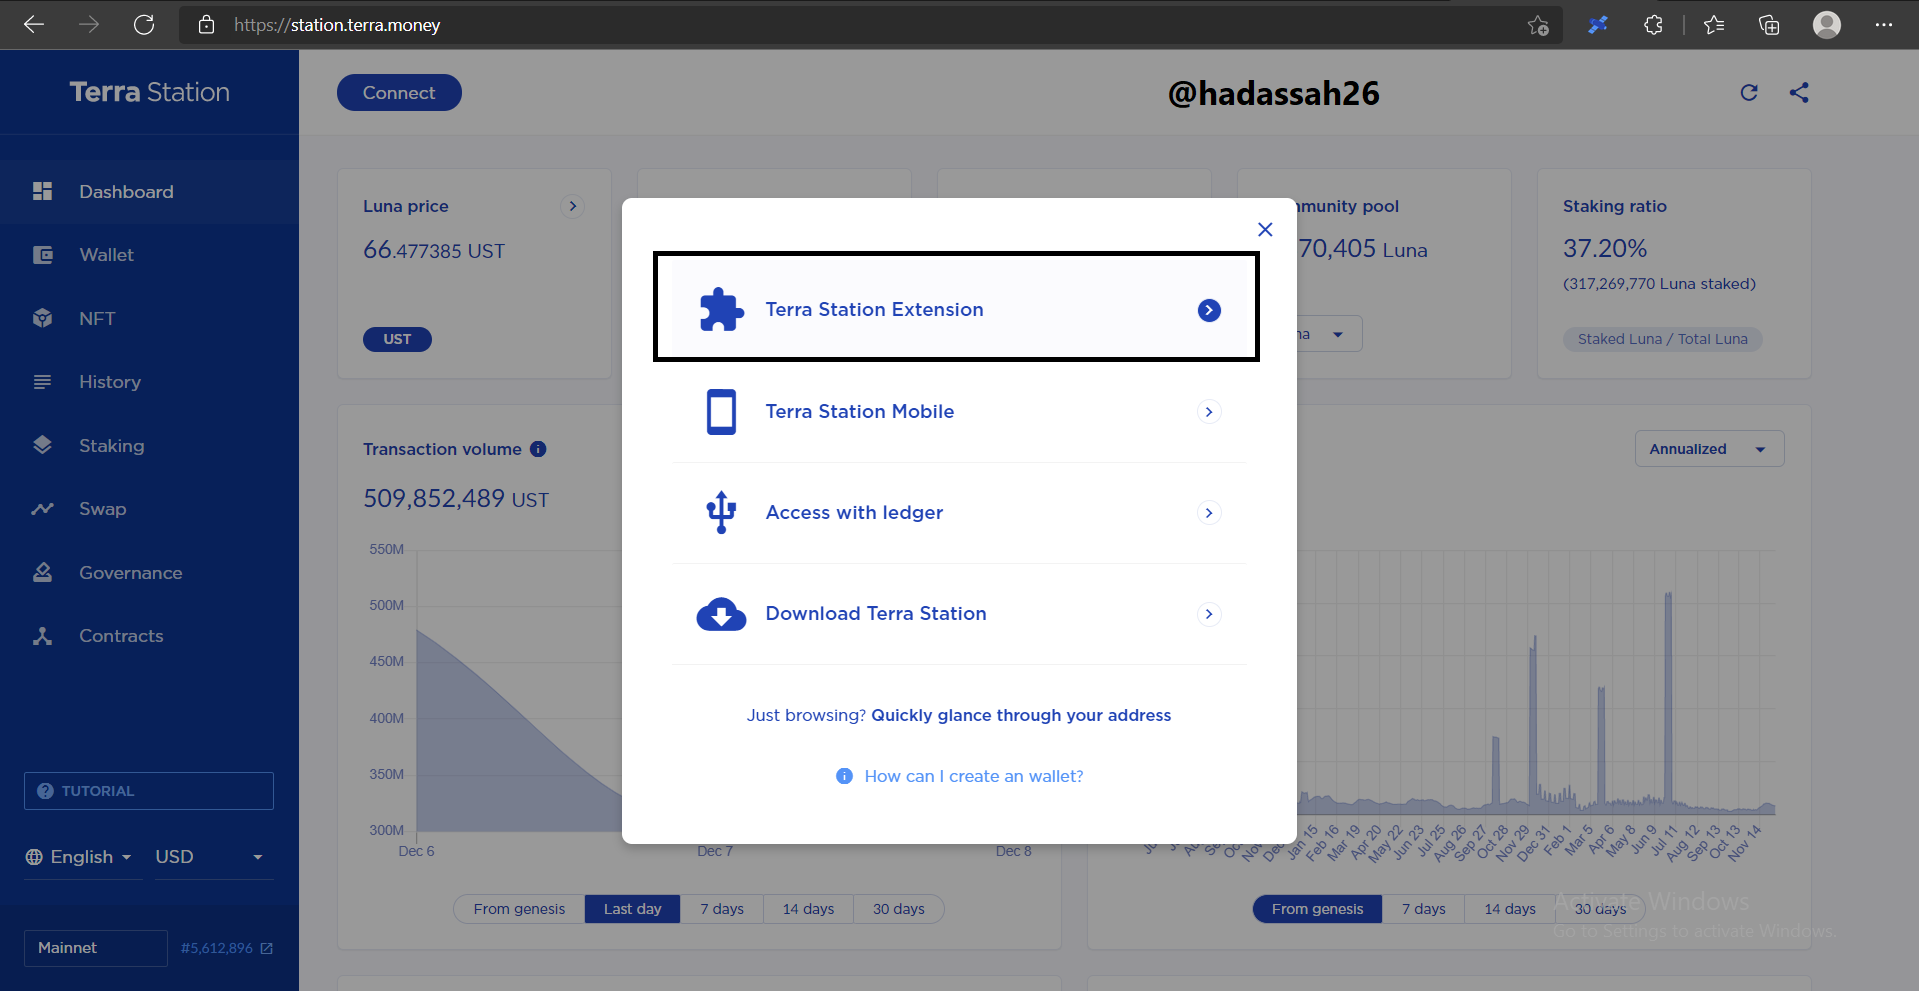Screen dimensions: 1919x991
Task: Open the USD currency dropdown
Action: pyautogui.click(x=213, y=857)
